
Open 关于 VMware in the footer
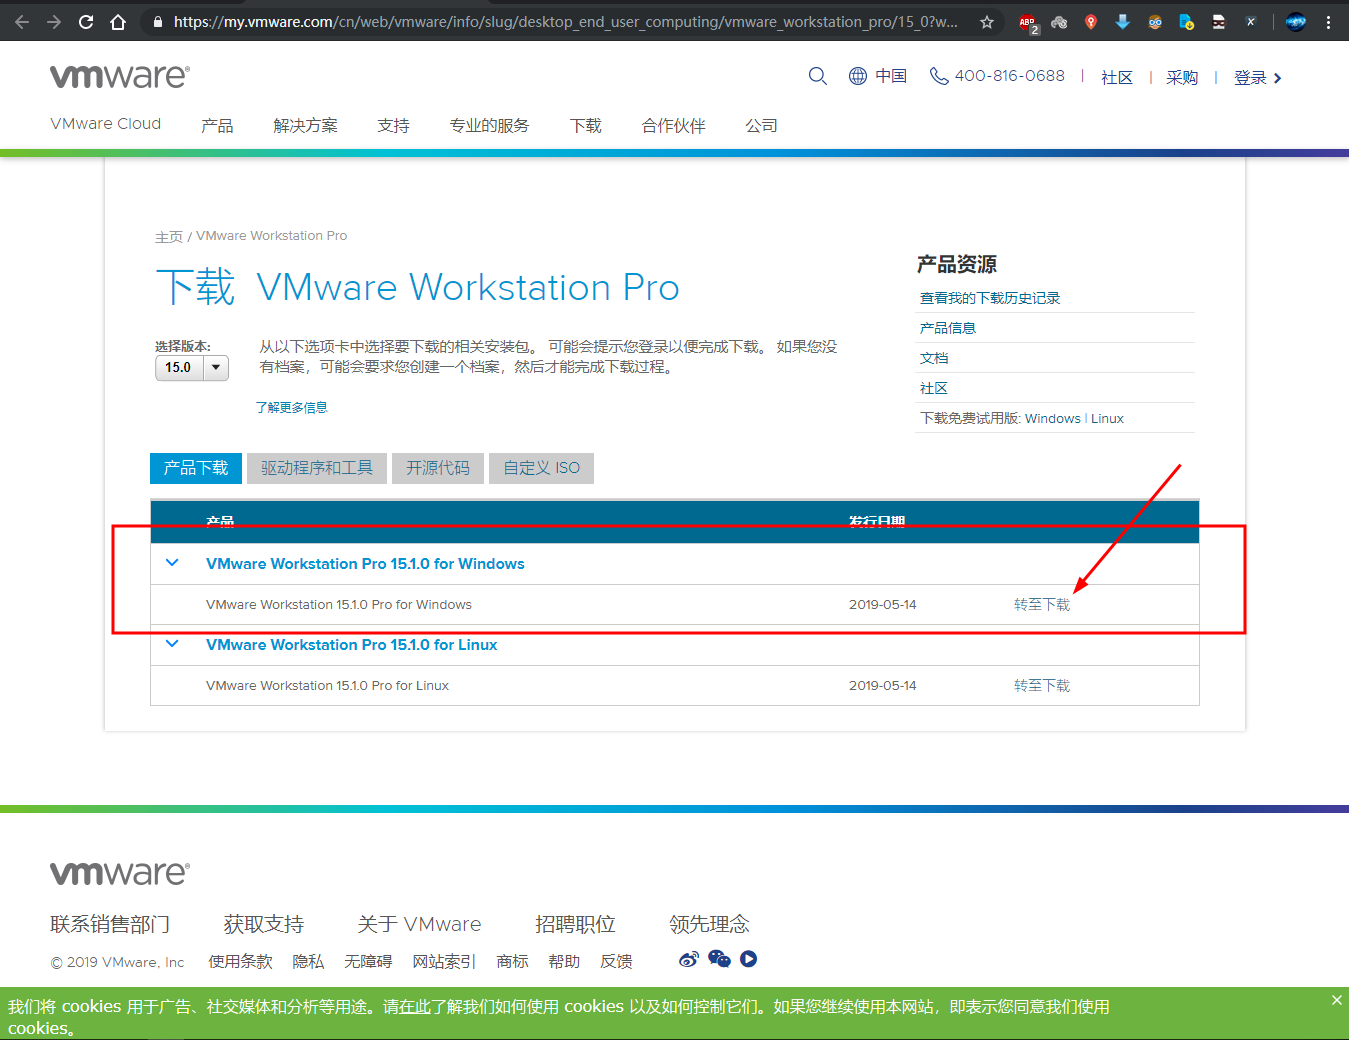419,924
